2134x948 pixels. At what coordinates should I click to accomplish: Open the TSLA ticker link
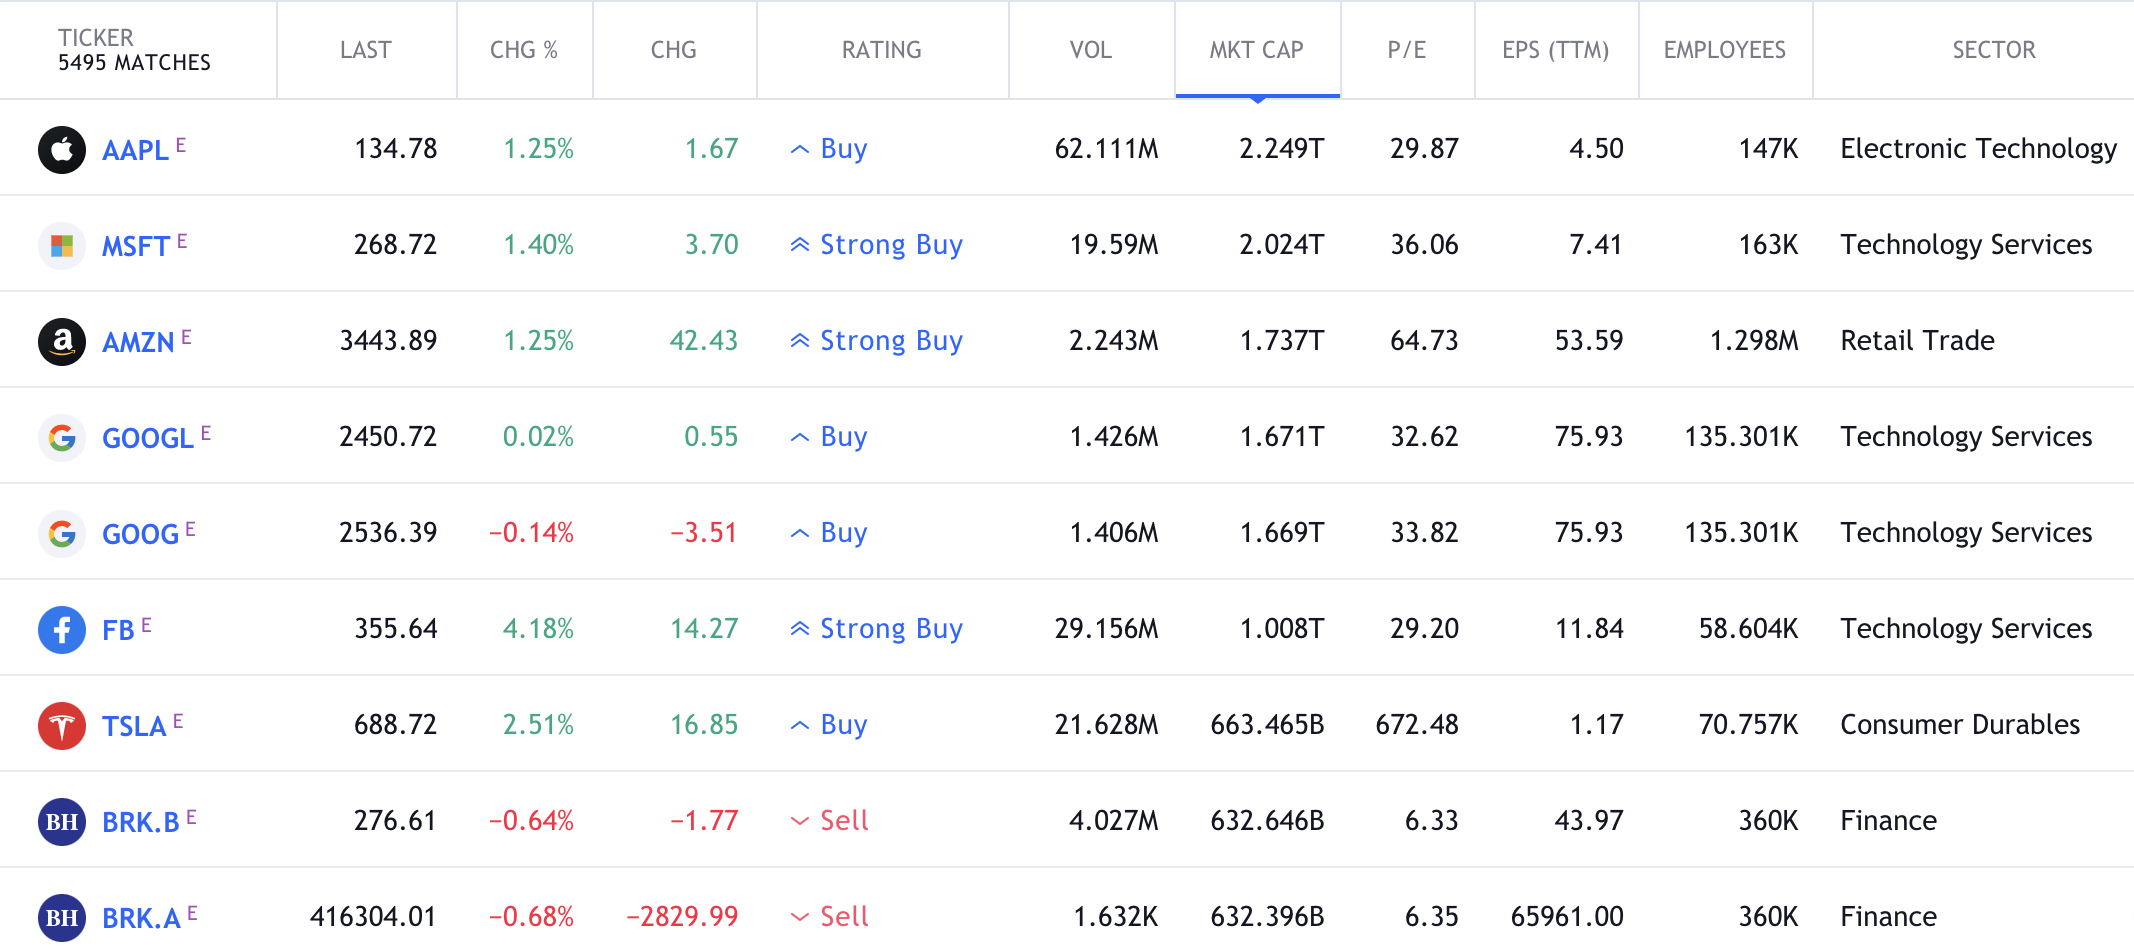(134, 726)
